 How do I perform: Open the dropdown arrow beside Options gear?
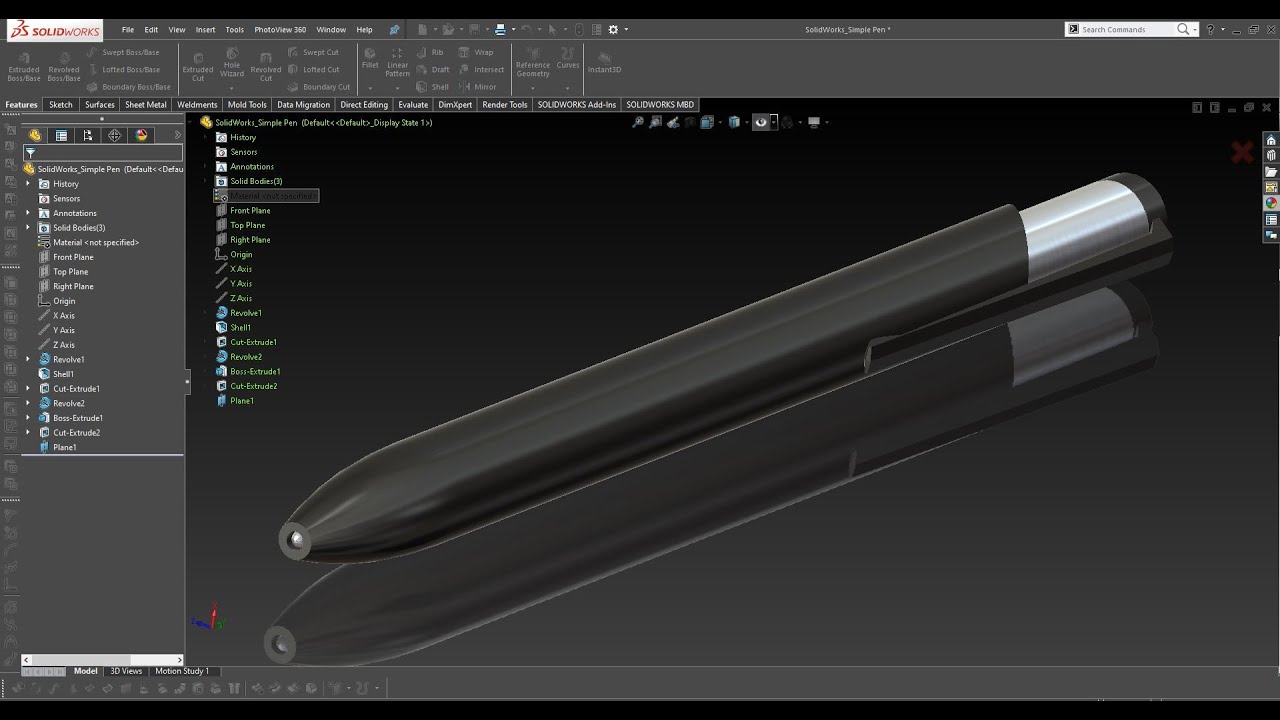[626, 29]
